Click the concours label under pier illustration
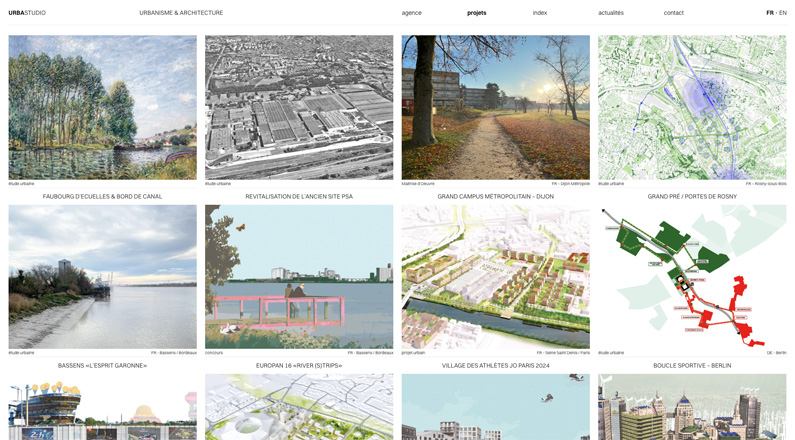 [x=213, y=353]
